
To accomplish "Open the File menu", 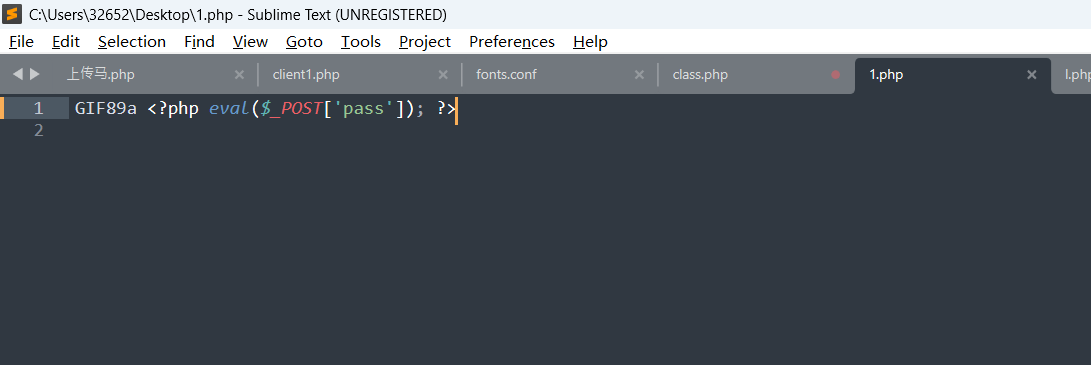I will (x=21, y=42).
